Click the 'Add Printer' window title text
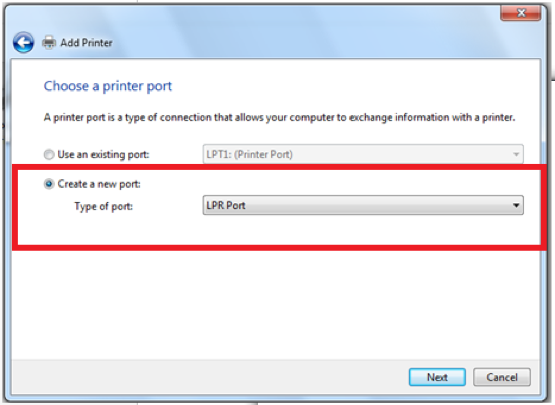The image size is (555, 405). pos(86,43)
